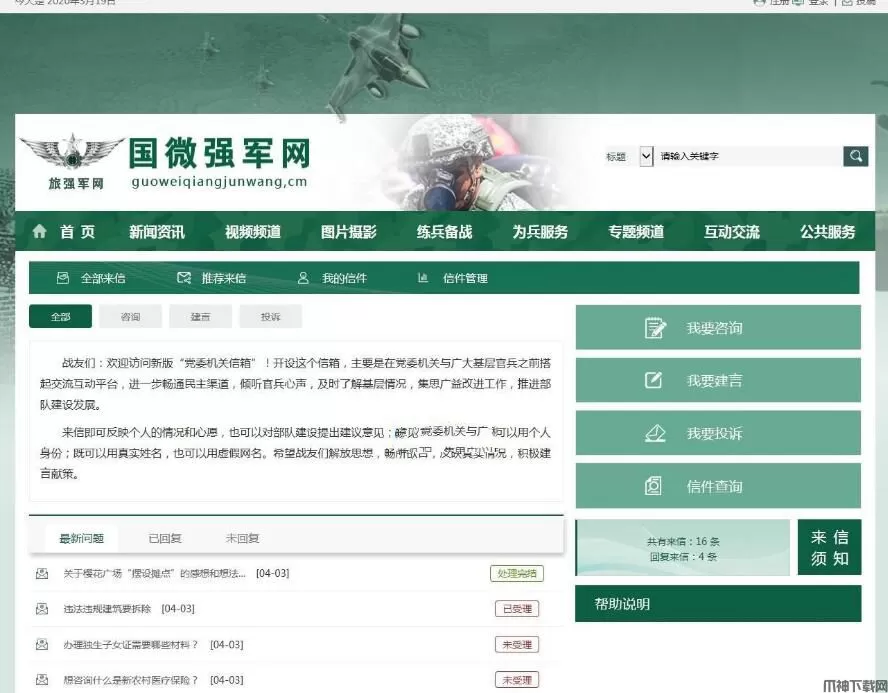The image size is (888, 693).
Task: Select 信件管理 in the sub navigation
Action: click(x=465, y=278)
